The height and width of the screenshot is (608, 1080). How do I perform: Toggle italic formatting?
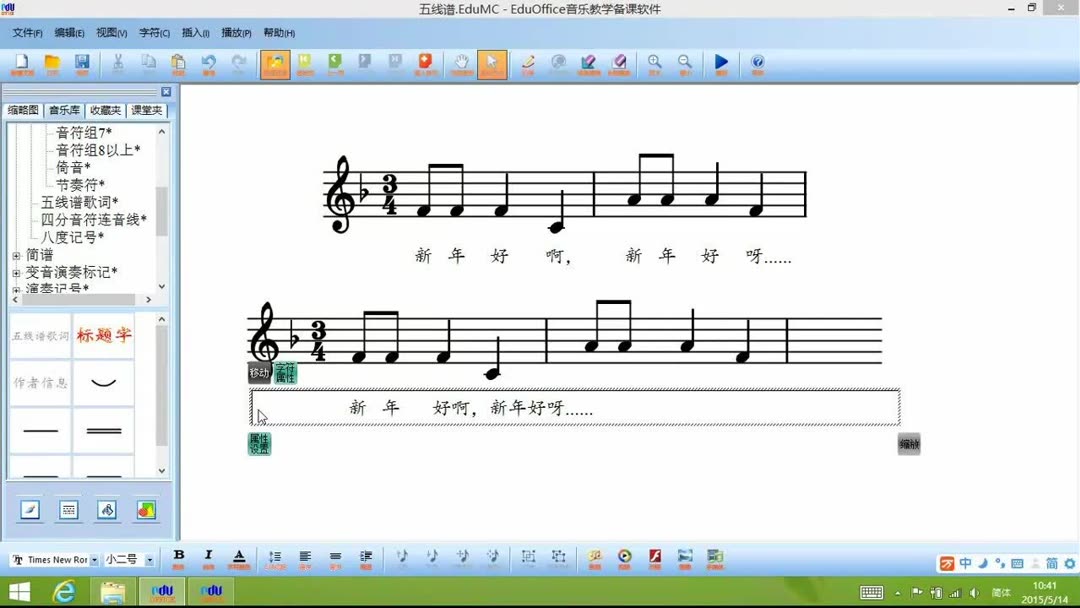point(209,558)
